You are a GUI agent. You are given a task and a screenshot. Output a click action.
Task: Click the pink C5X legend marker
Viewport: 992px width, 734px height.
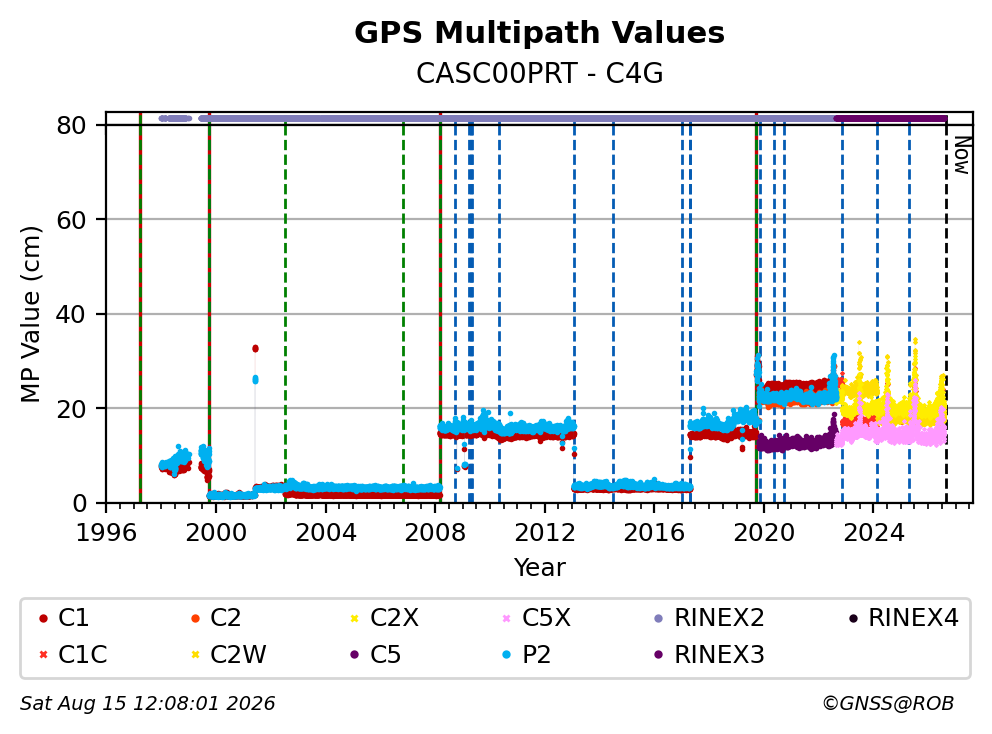pos(506,618)
